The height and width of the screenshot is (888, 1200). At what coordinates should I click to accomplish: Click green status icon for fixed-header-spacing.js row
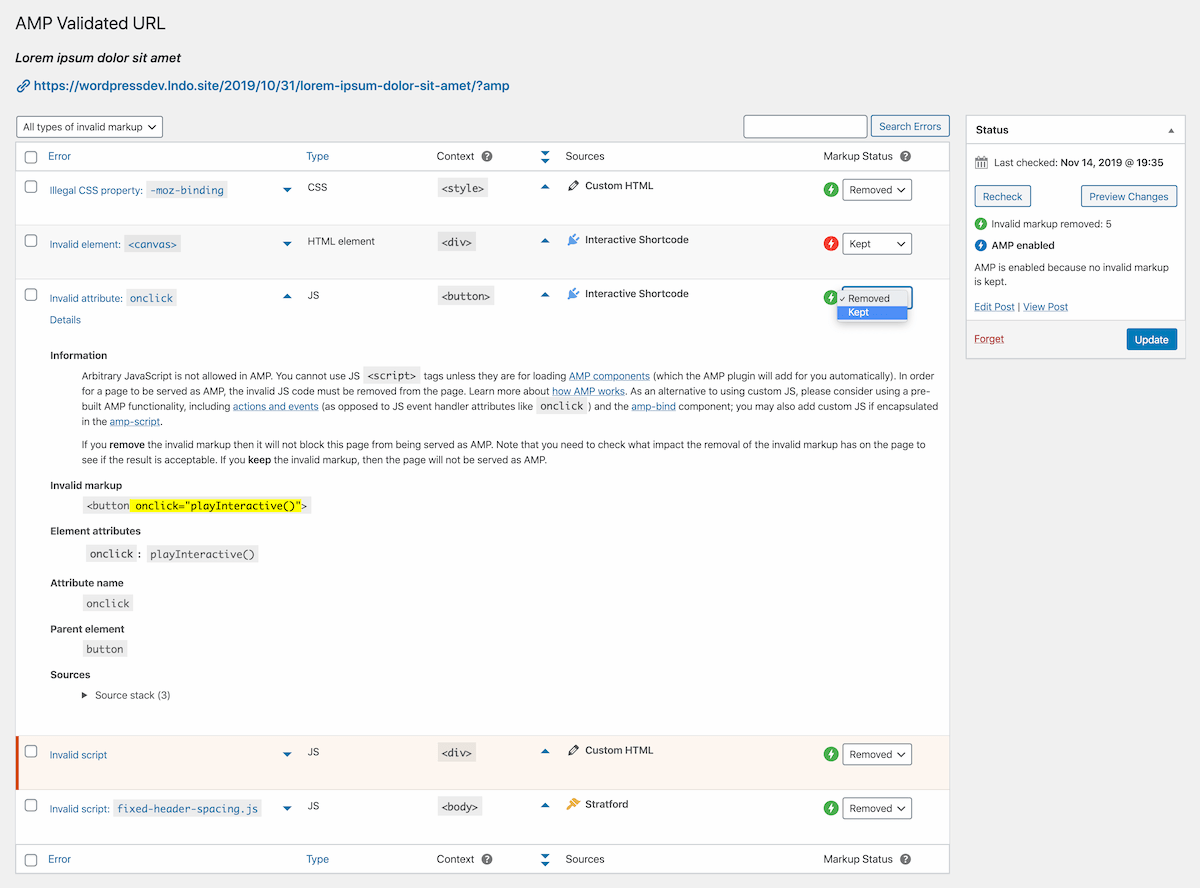tap(830, 808)
